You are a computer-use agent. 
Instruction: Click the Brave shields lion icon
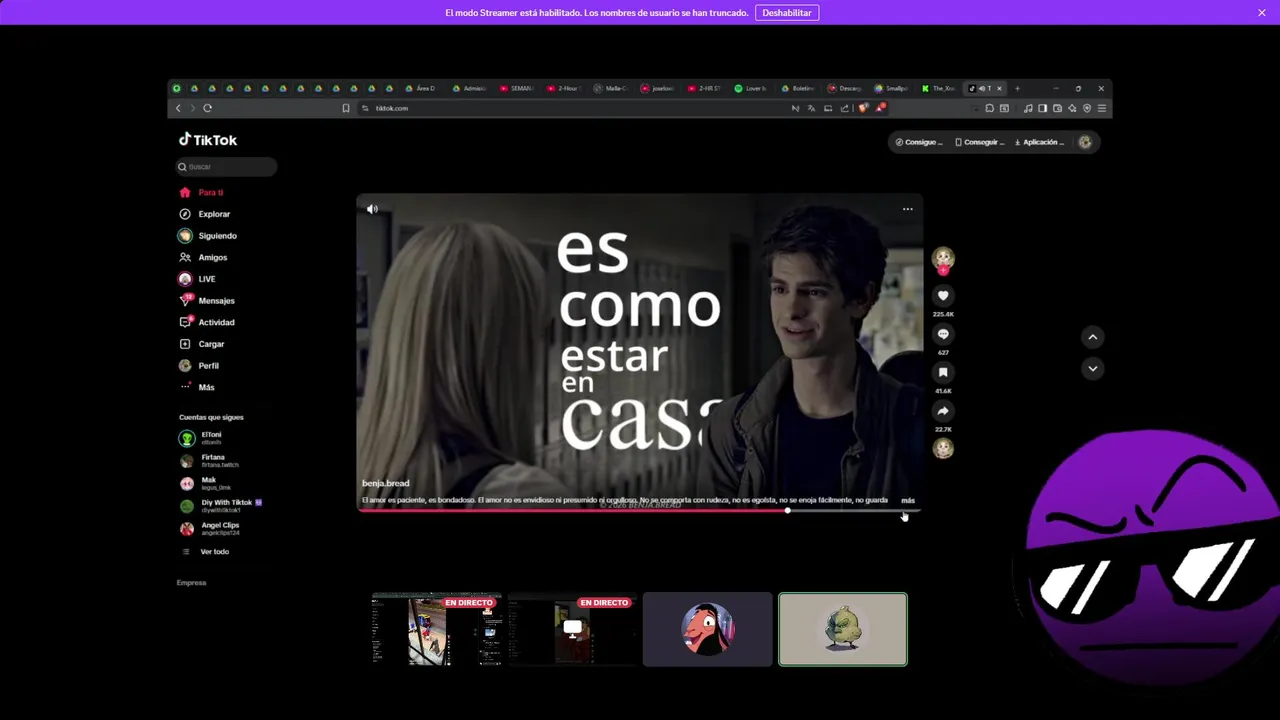point(864,108)
